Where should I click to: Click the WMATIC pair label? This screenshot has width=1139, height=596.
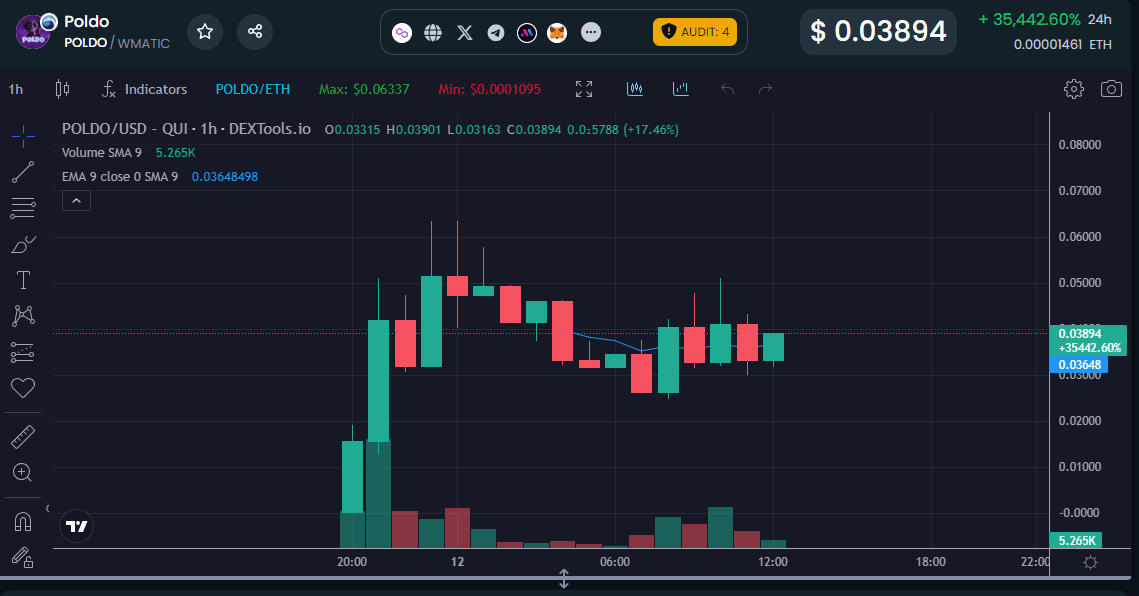(144, 44)
